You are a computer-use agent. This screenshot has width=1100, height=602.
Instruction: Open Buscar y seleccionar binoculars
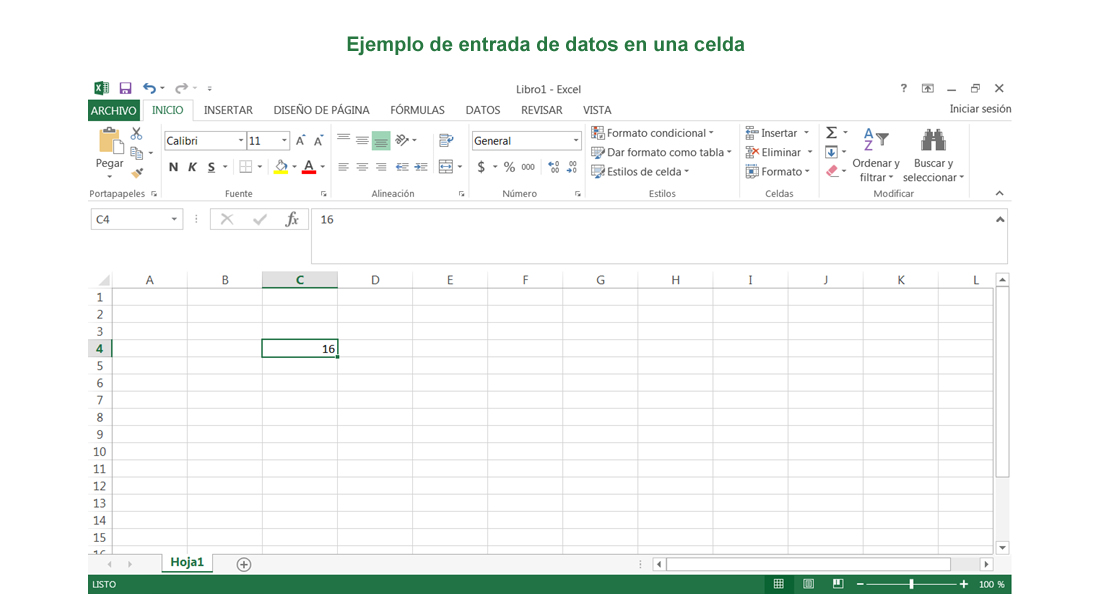tap(932, 156)
